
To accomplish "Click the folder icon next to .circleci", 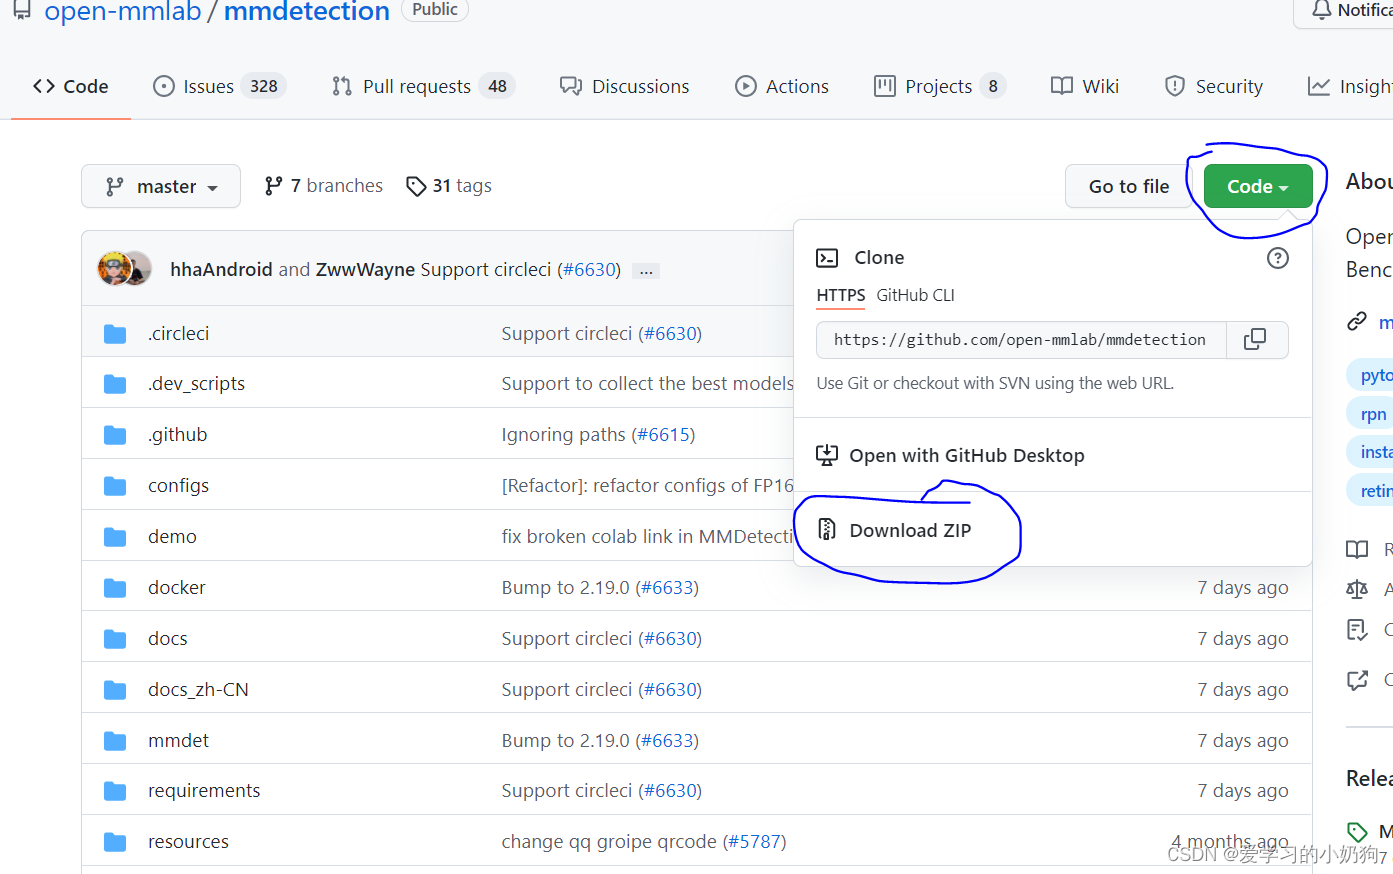I will pos(115,334).
